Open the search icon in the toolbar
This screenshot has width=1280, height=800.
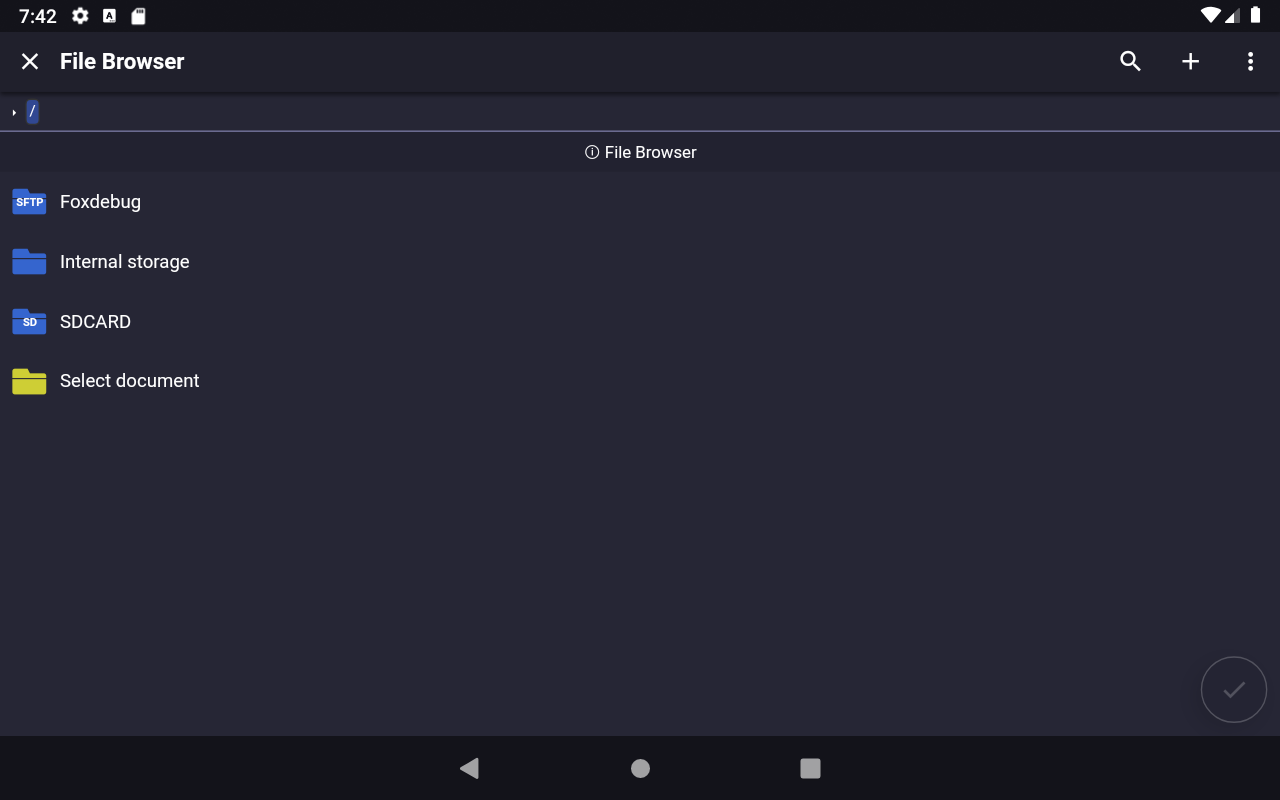coord(1129,61)
